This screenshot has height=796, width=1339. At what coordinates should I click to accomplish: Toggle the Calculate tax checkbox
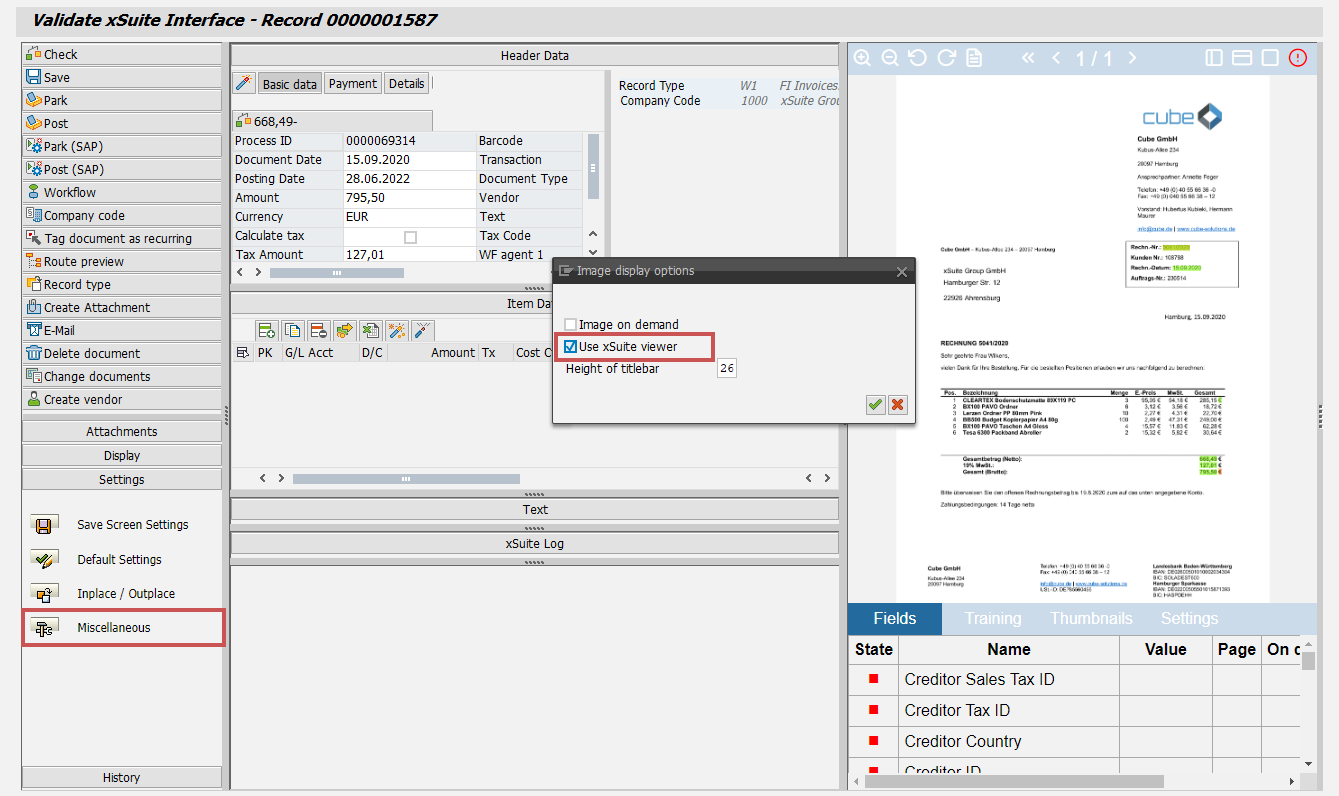(x=410, y=237)
